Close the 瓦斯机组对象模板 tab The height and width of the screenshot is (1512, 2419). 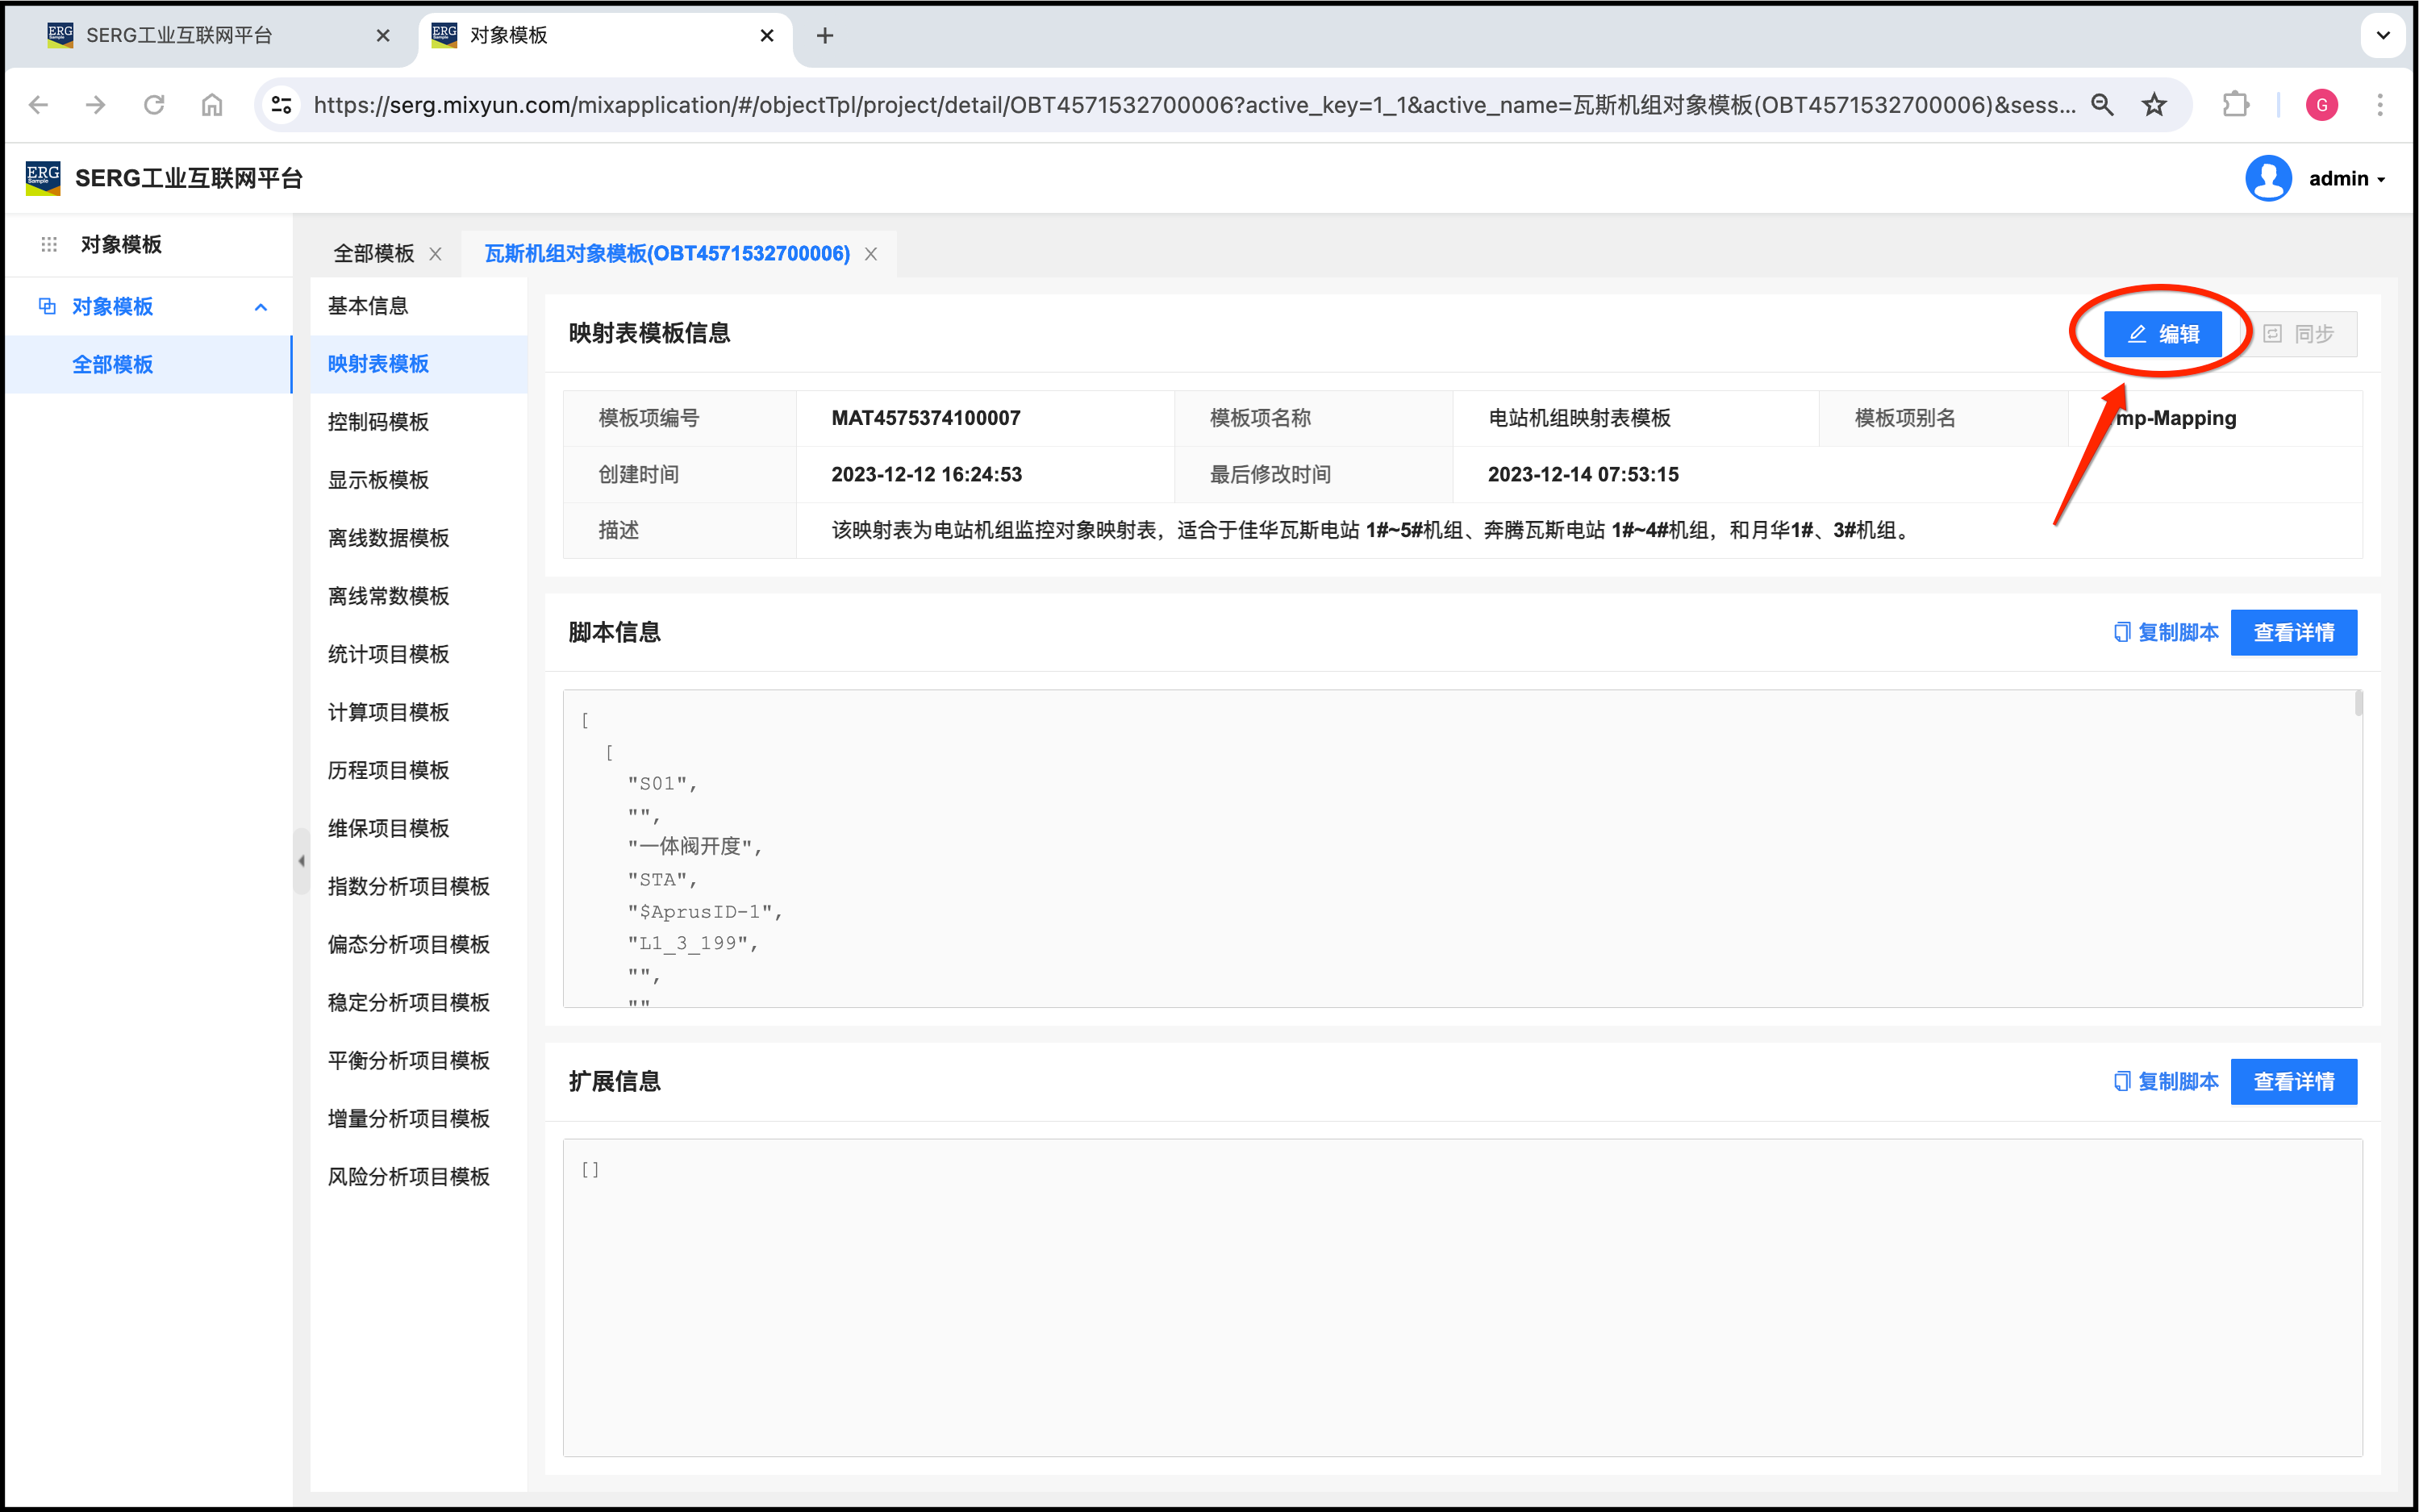[x=871, y=254]
